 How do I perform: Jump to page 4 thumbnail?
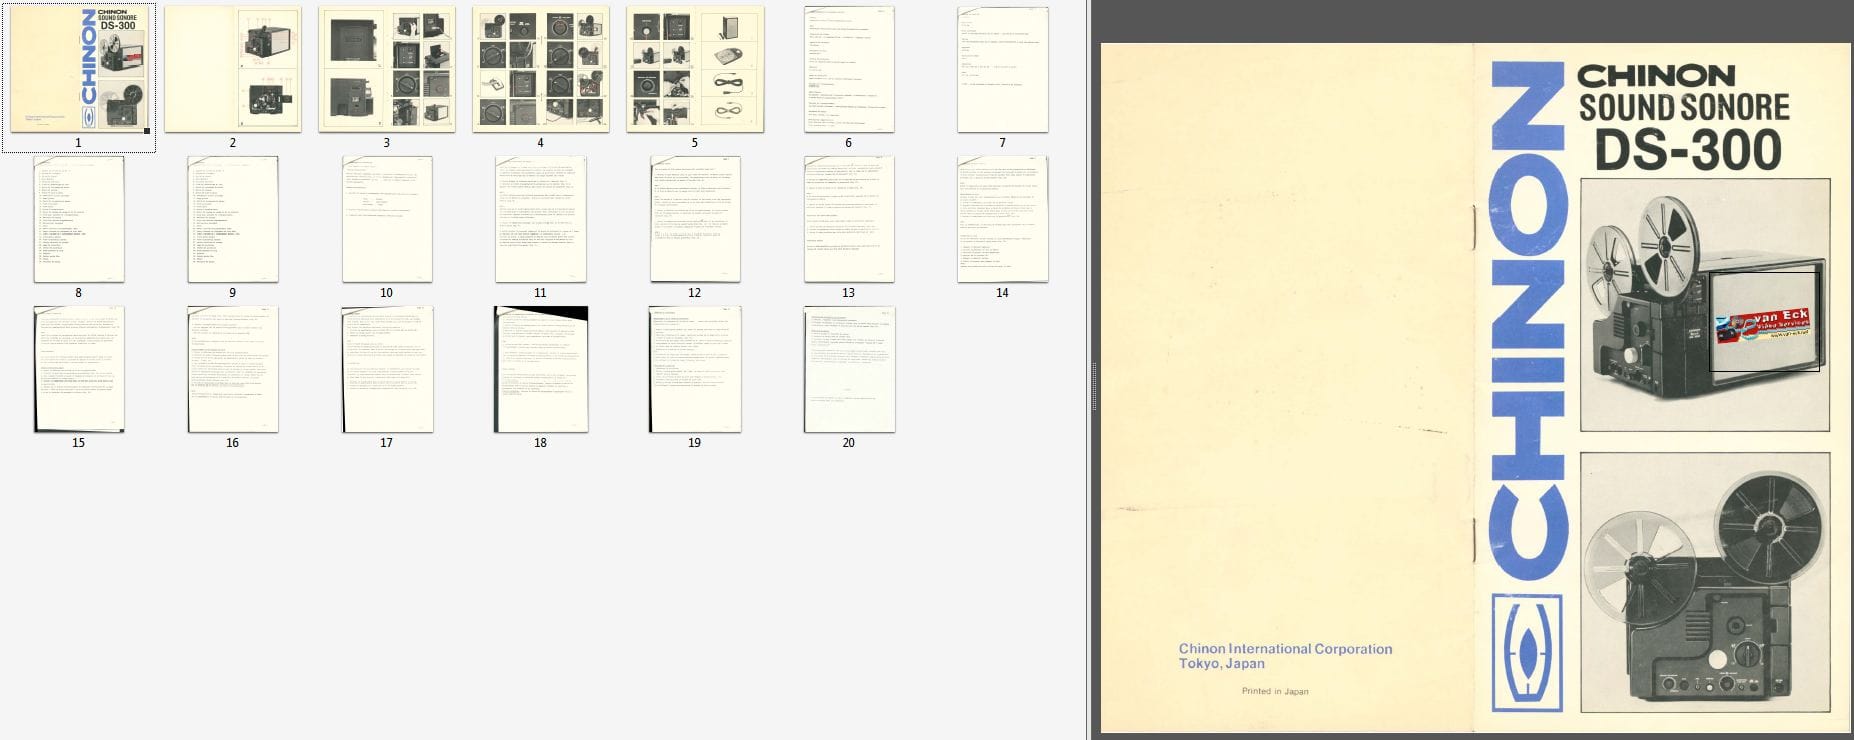[540, 69]
